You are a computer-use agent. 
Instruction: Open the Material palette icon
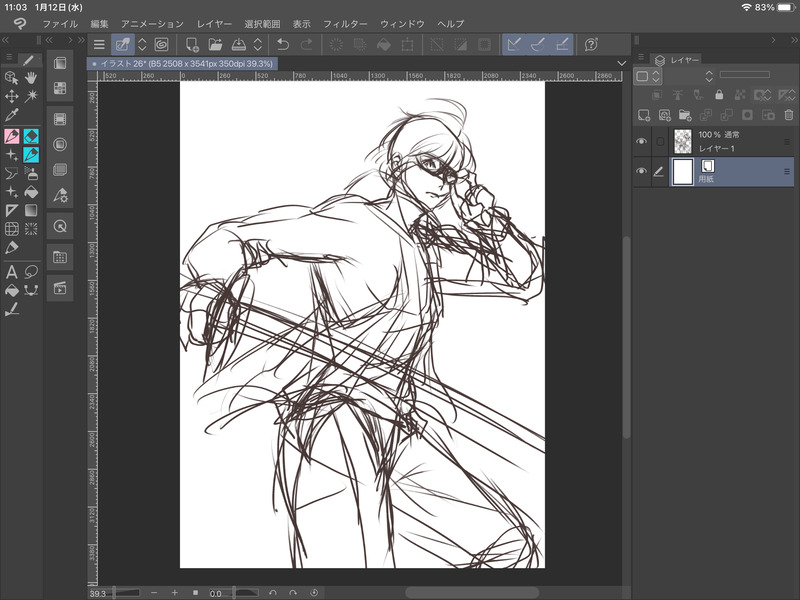[60, 257]
